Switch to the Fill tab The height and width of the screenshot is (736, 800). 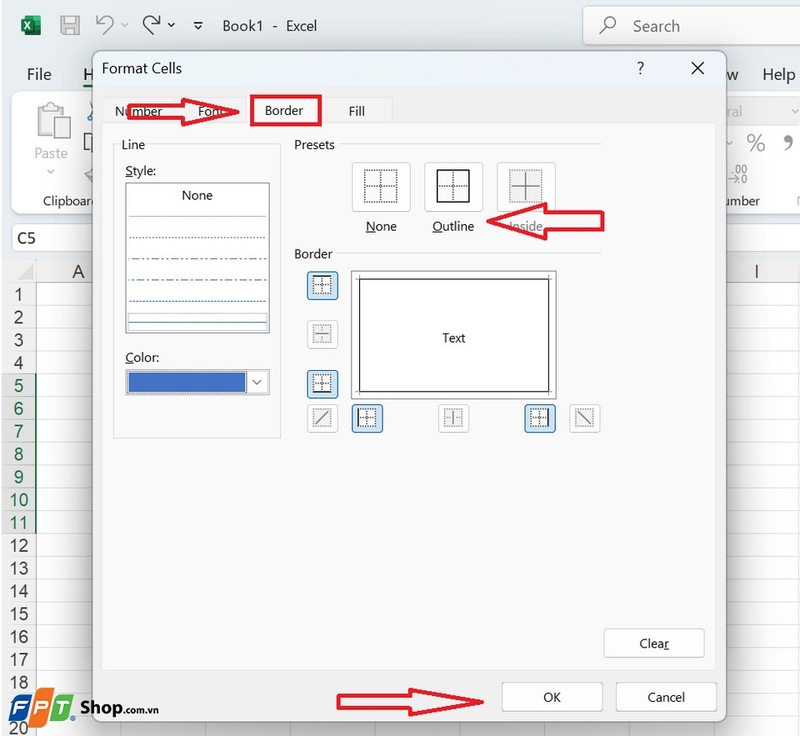(x=357, y=111)
